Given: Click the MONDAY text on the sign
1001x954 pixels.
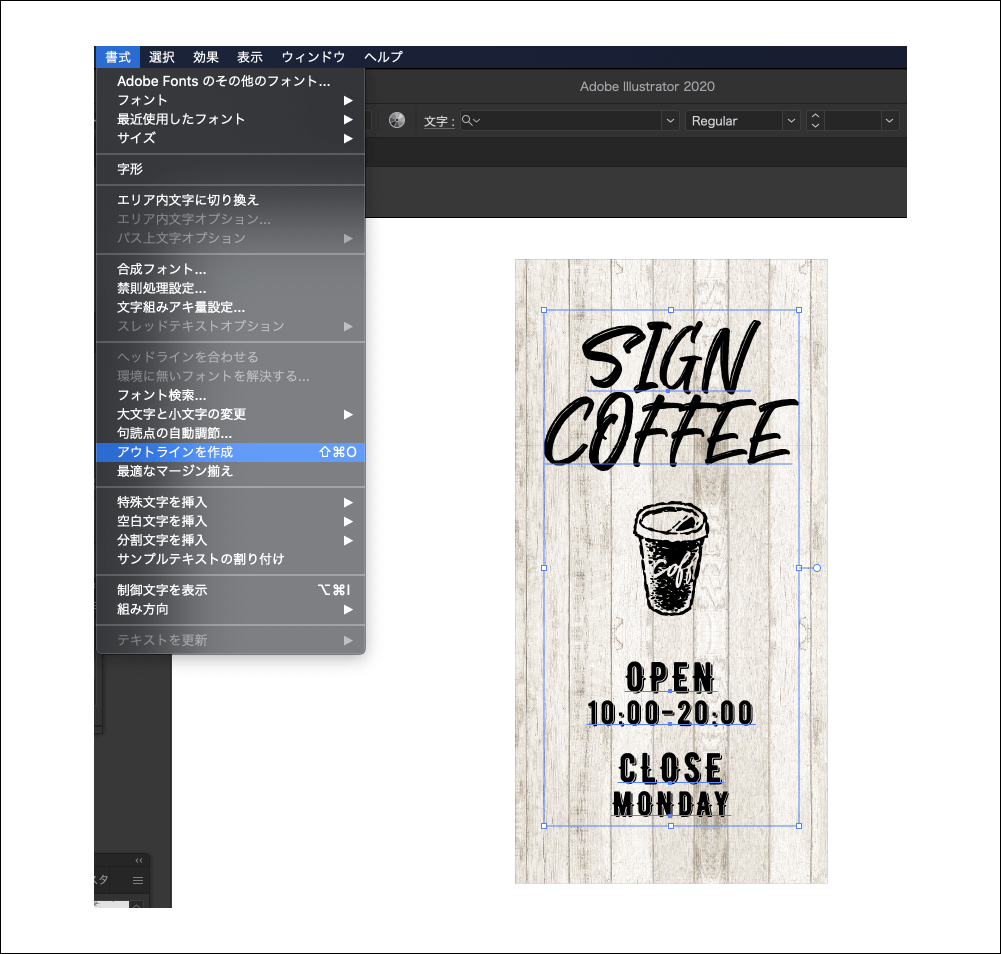Looking at the screenshot, I should coord(671,803).
